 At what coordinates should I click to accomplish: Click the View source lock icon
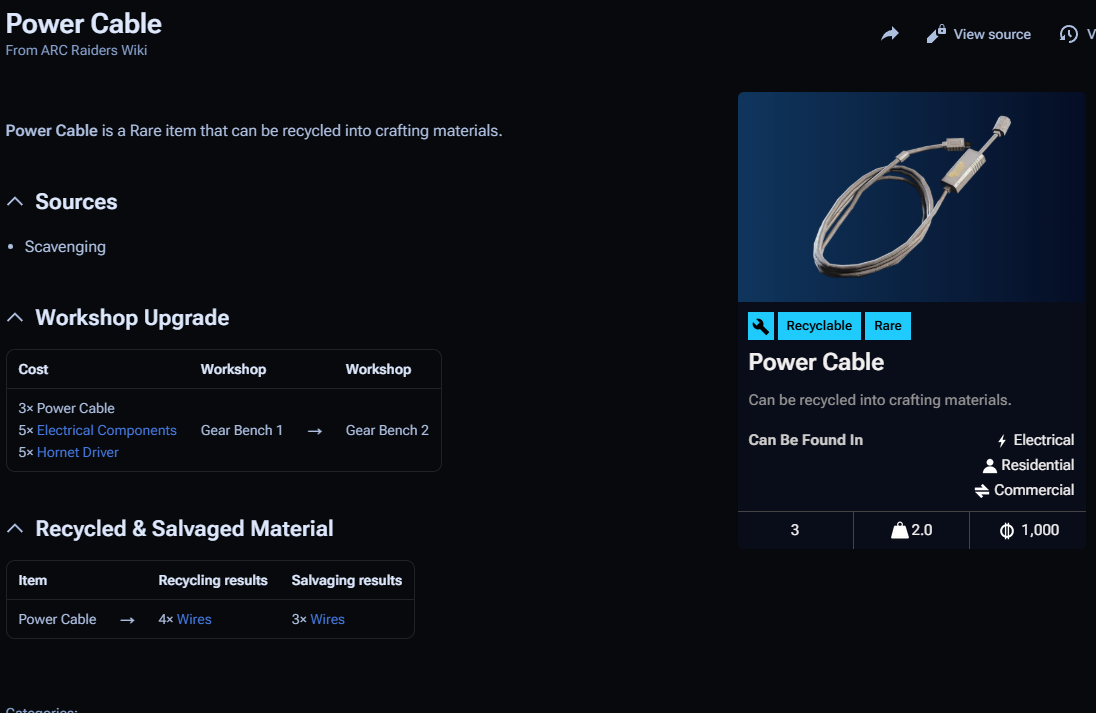point(936,34)
